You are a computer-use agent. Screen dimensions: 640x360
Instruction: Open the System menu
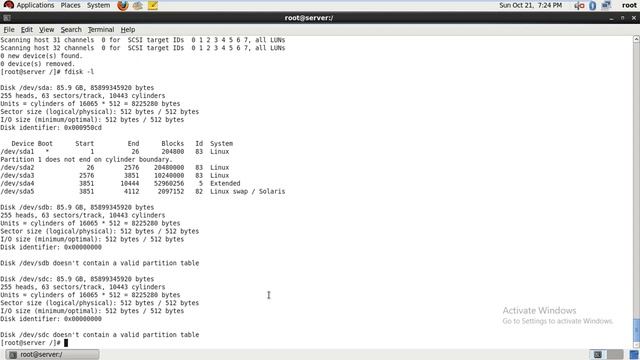click(x=98, y=5)
